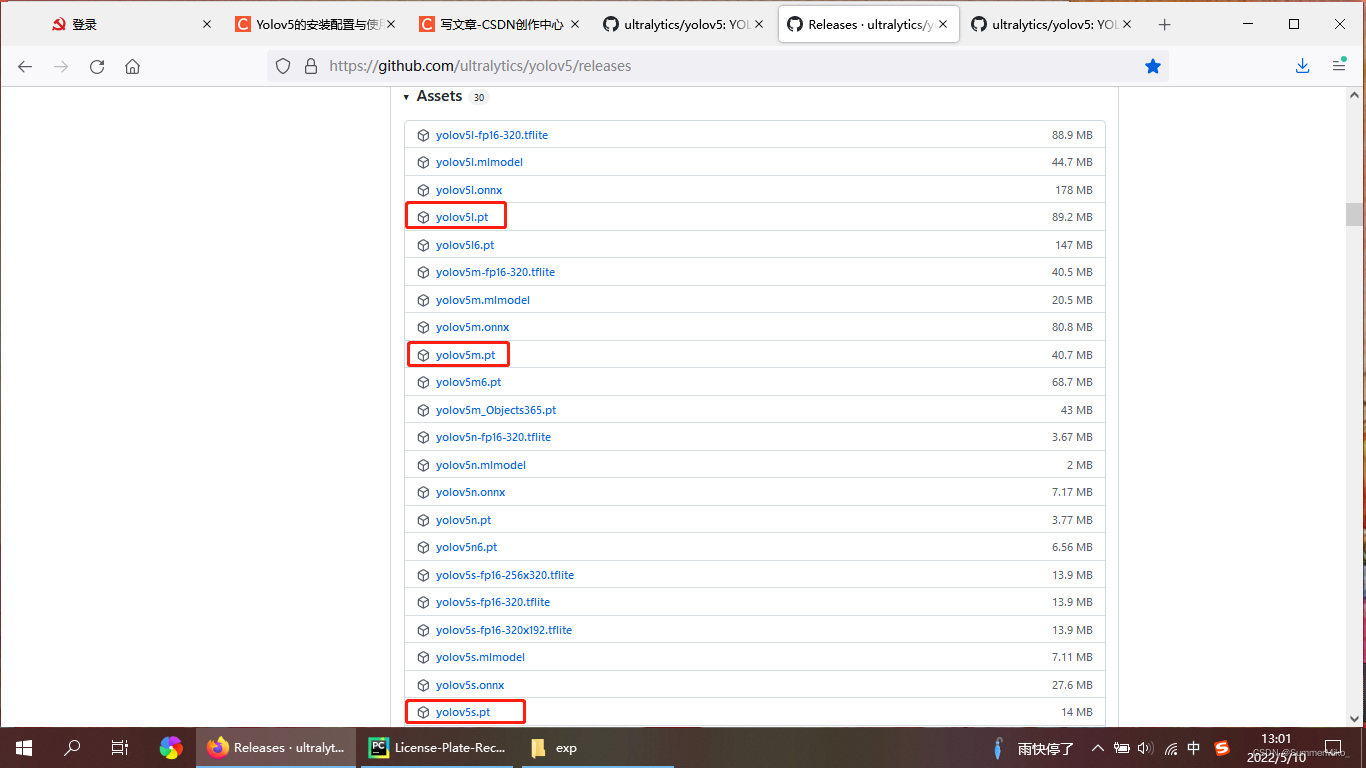
Task: Switch to 写文章-CSDN创作中心 tab
Action: click(x=500, y=25)
